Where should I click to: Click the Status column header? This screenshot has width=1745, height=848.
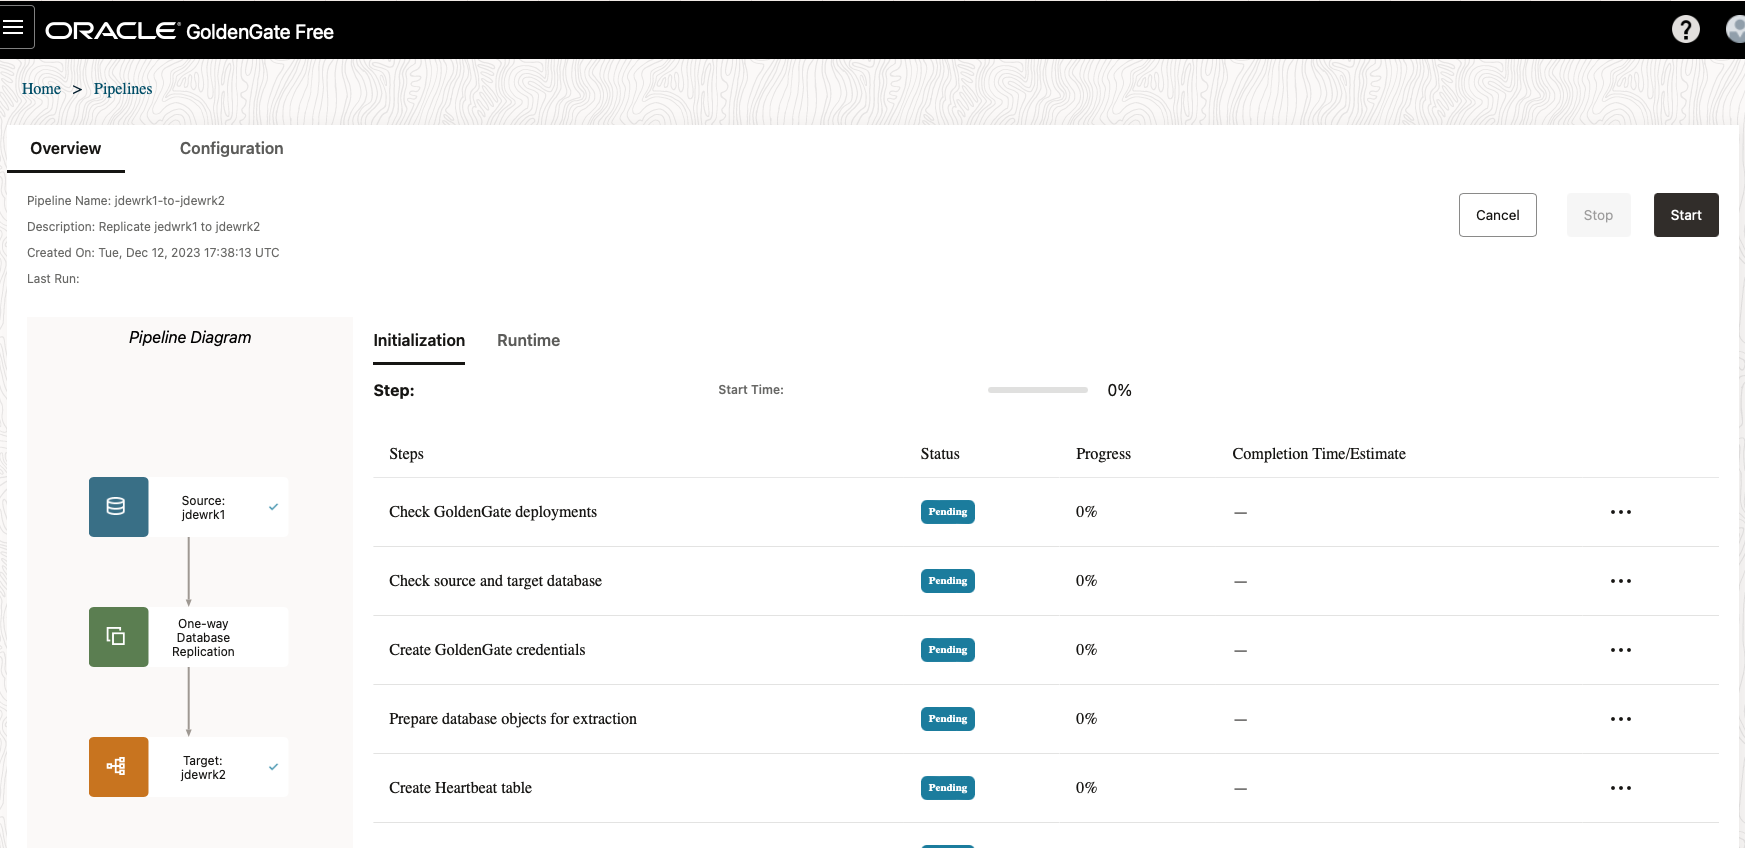click(940, 454)
